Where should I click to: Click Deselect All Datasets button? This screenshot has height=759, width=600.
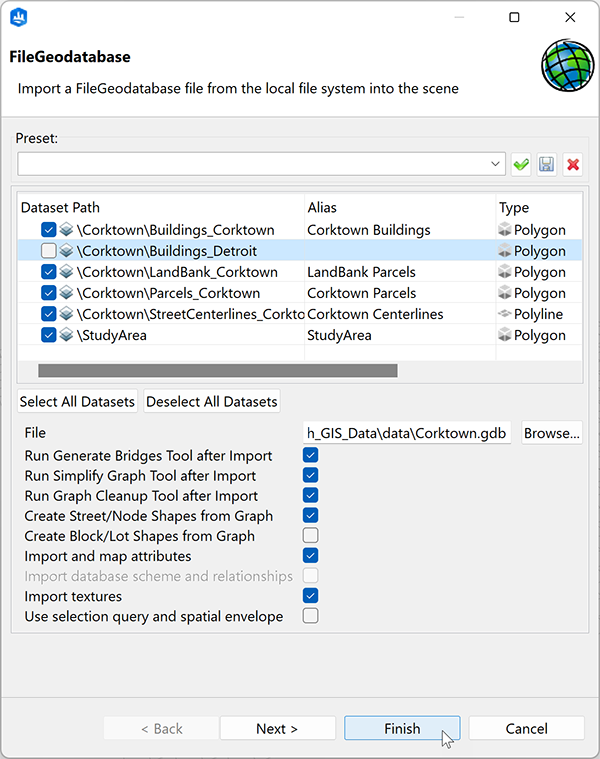tap(212, 401)
